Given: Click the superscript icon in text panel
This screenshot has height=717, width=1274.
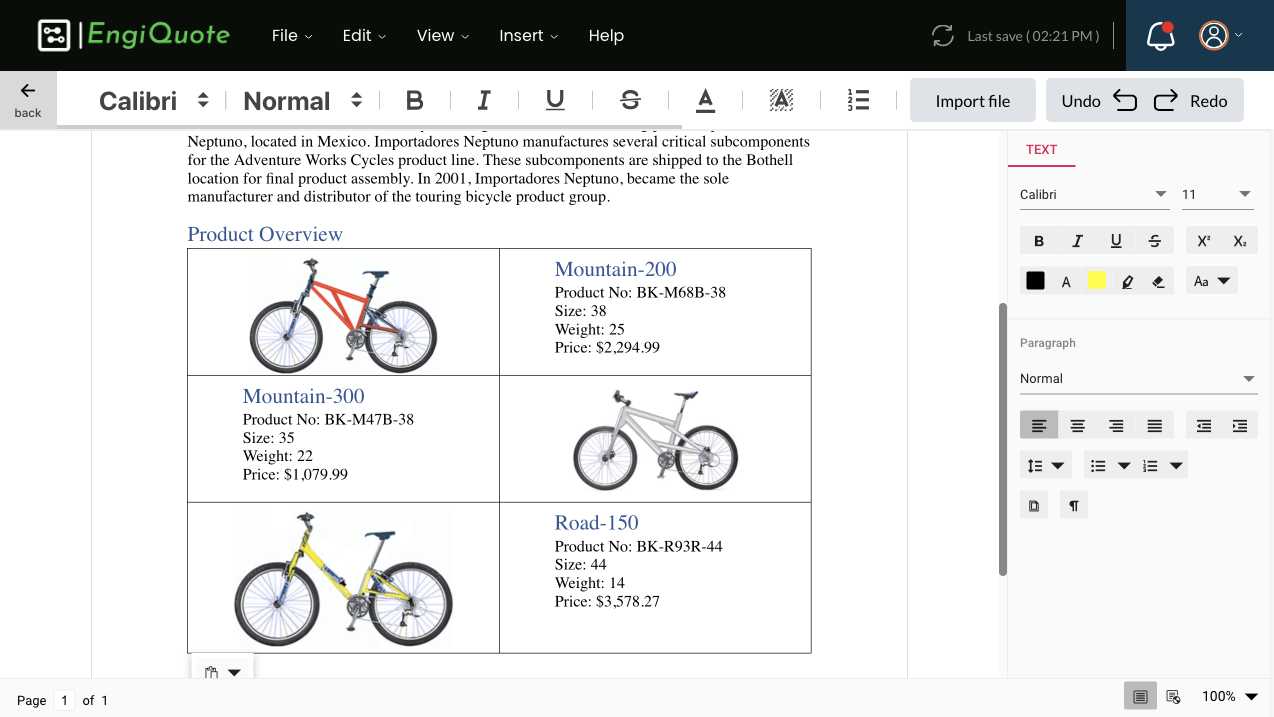Looking at the screenshot, I should pyautogui.click(x=1203, y=241).
